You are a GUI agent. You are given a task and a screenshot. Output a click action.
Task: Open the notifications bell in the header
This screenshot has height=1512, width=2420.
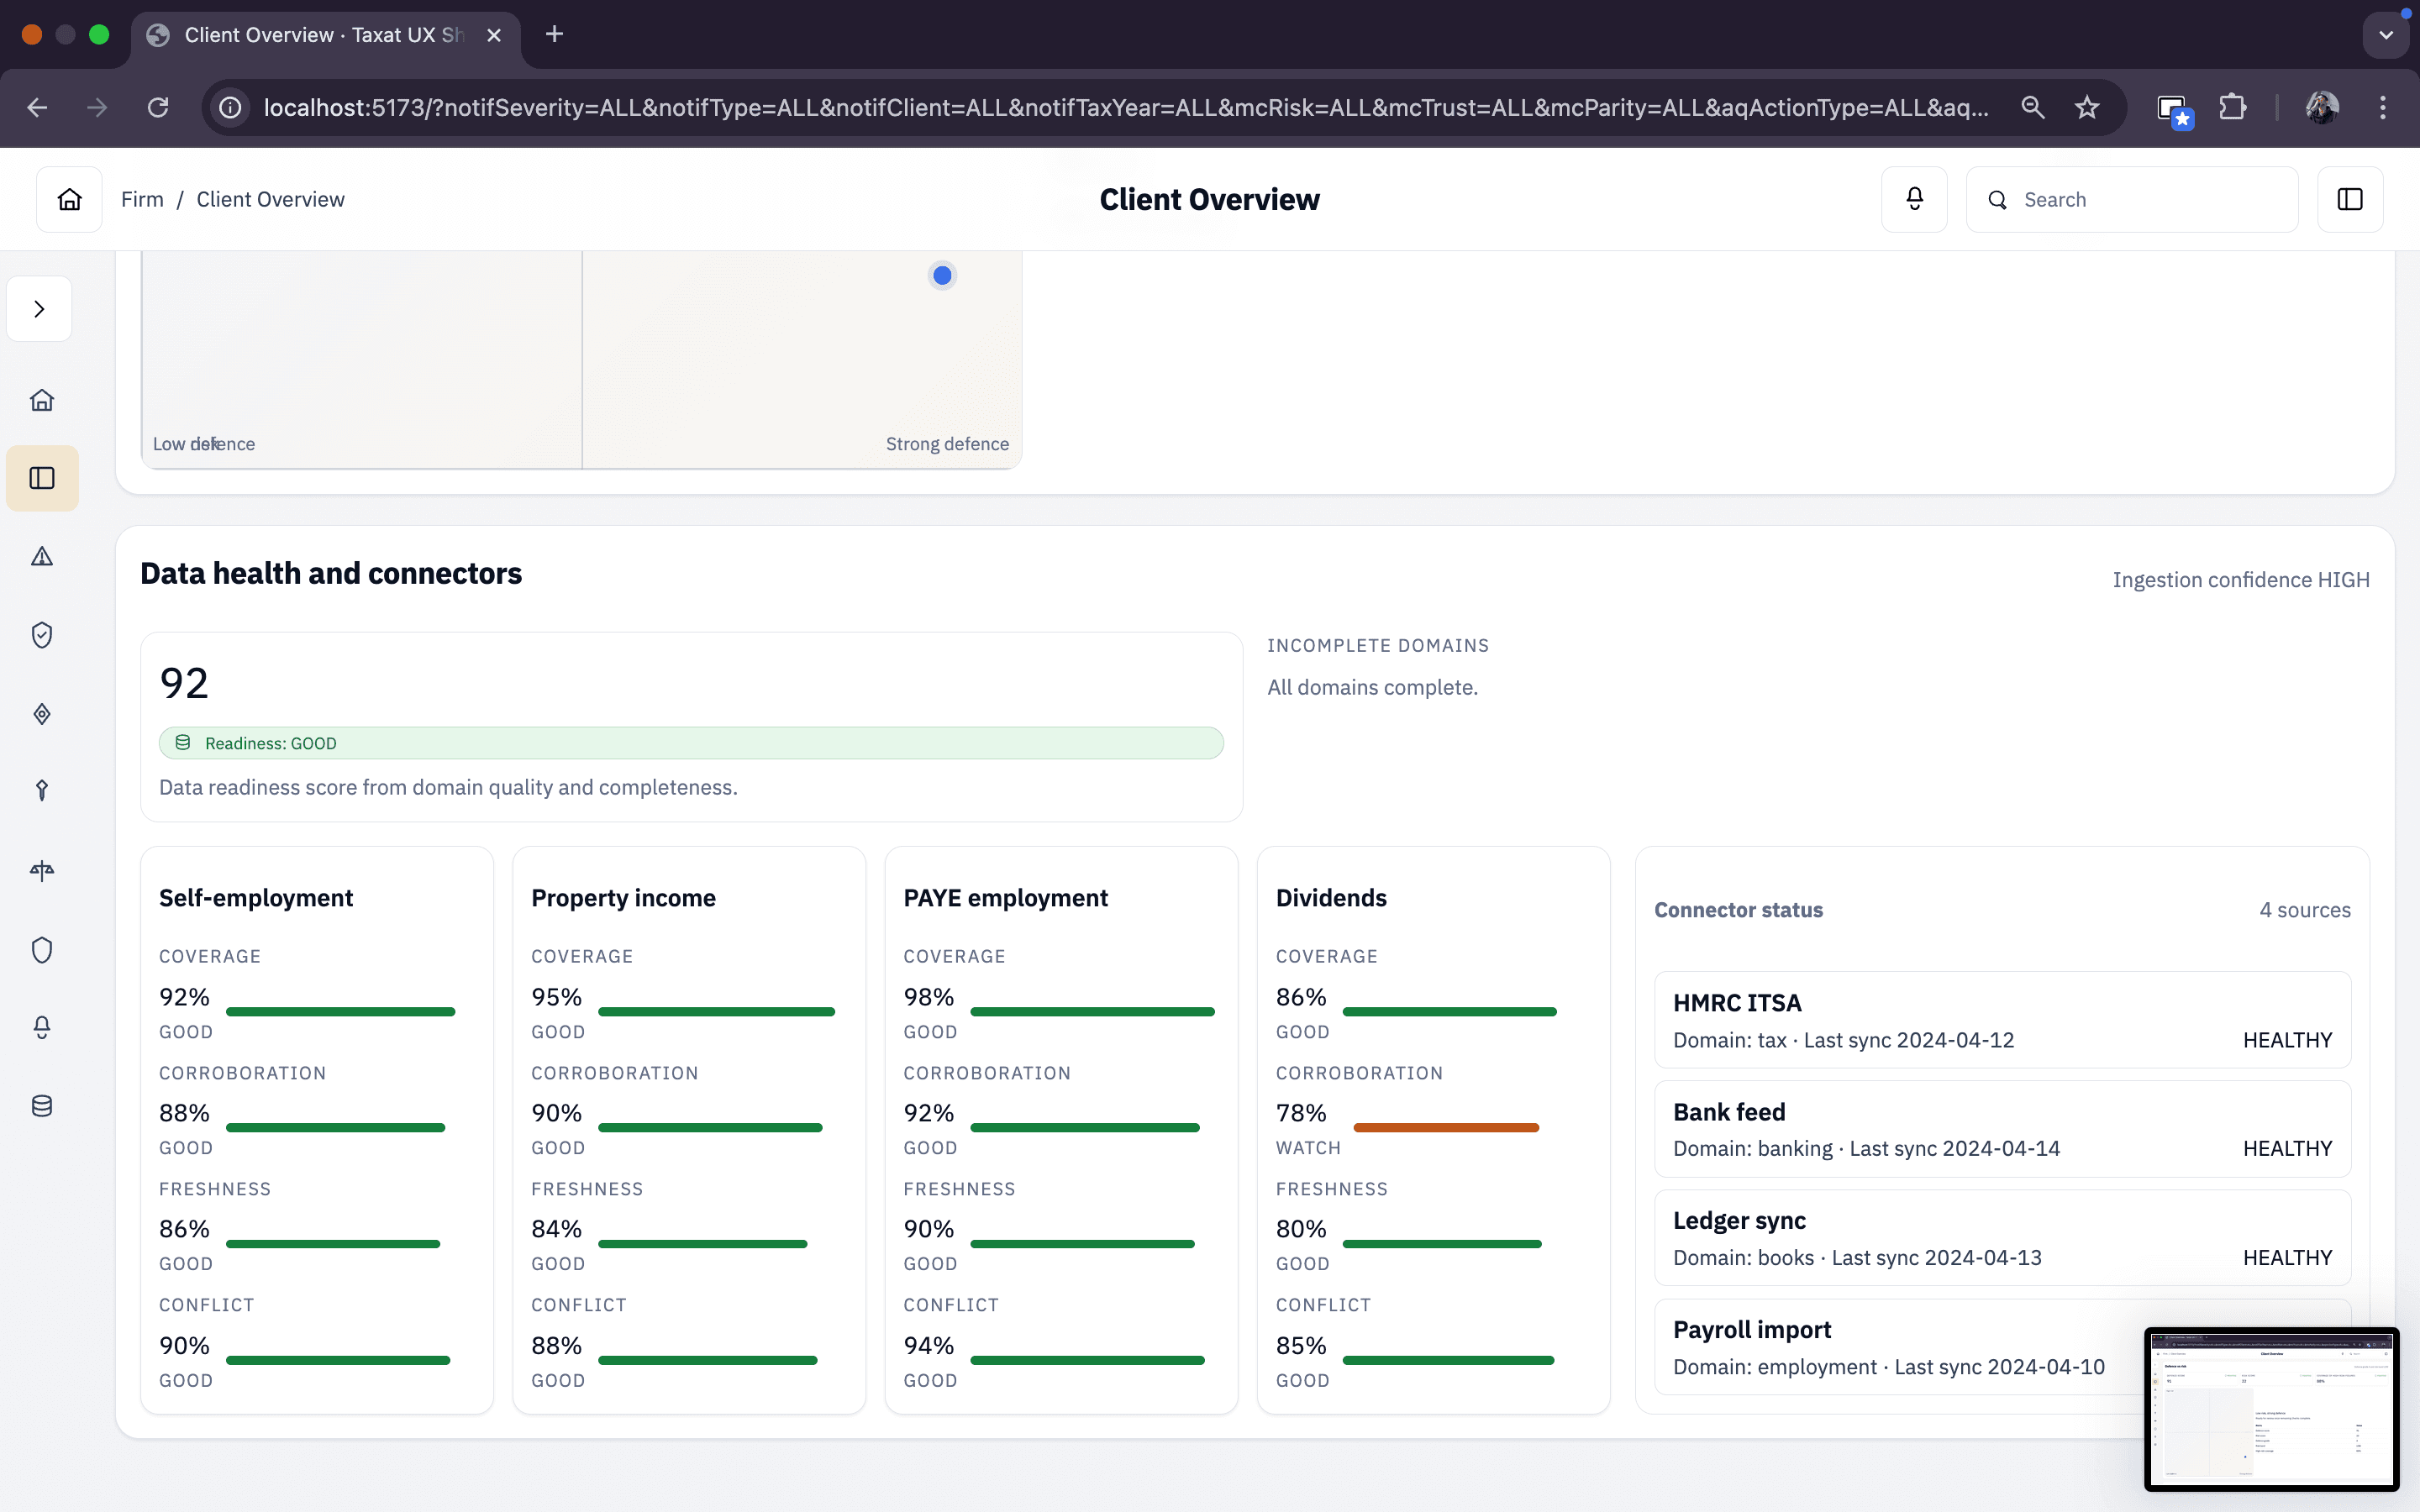(1914, 199)
